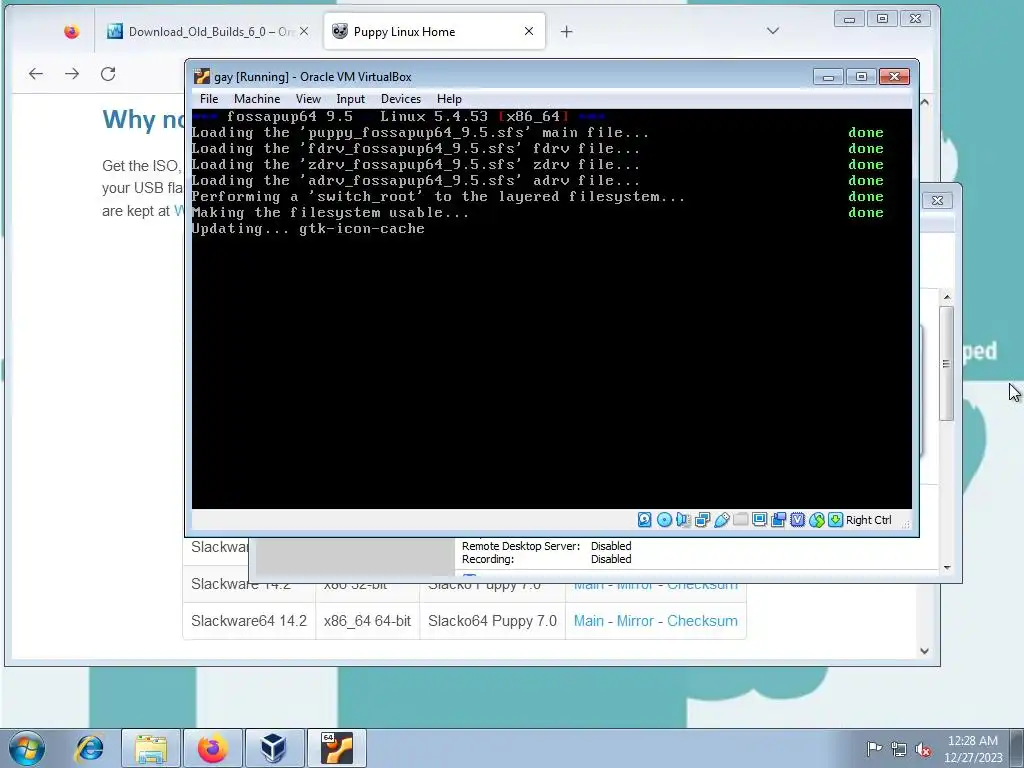Switch to Firefox via taskbar icon
The height and width of the screenshot is (768, 1024).
[x=212, y=748]
